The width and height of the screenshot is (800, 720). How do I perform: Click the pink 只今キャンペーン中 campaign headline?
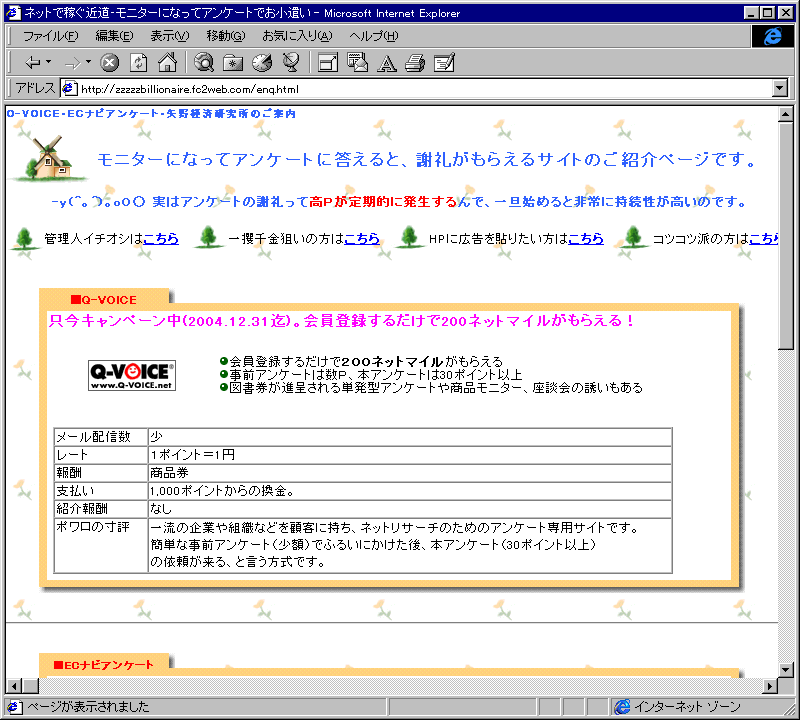coord(342,321)
